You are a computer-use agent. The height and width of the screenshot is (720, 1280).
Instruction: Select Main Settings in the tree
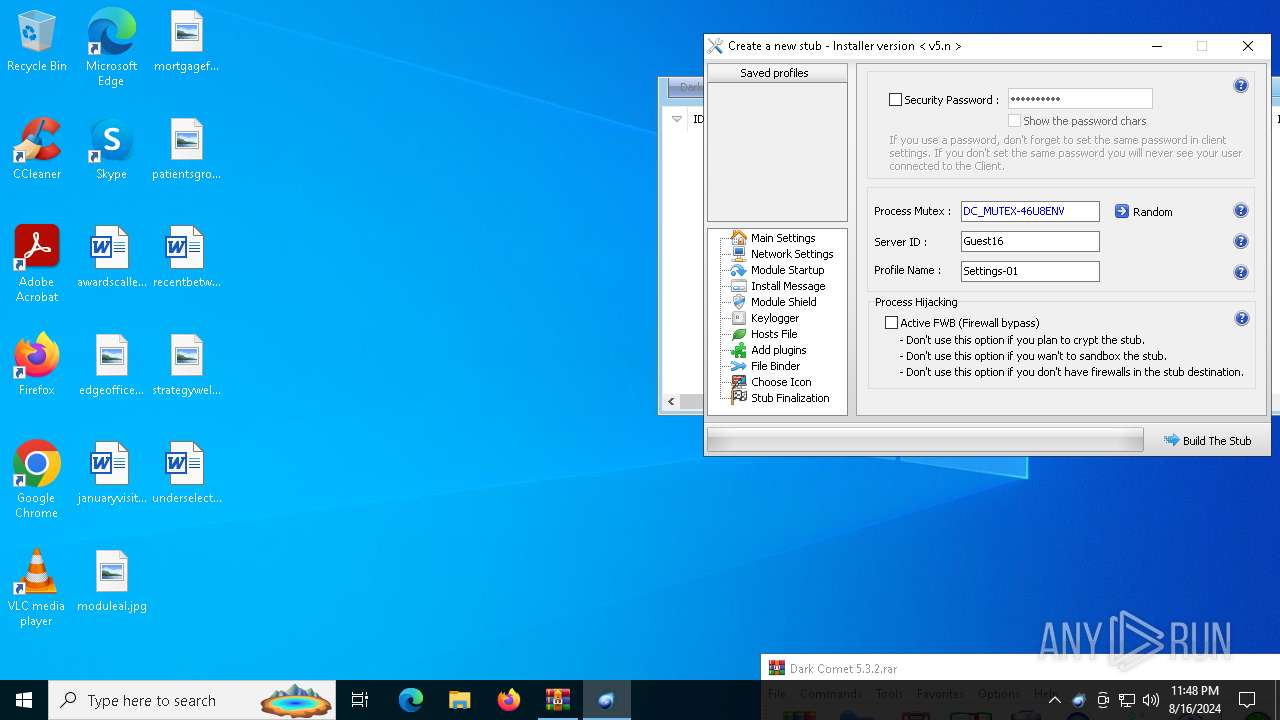click(783, 238)
